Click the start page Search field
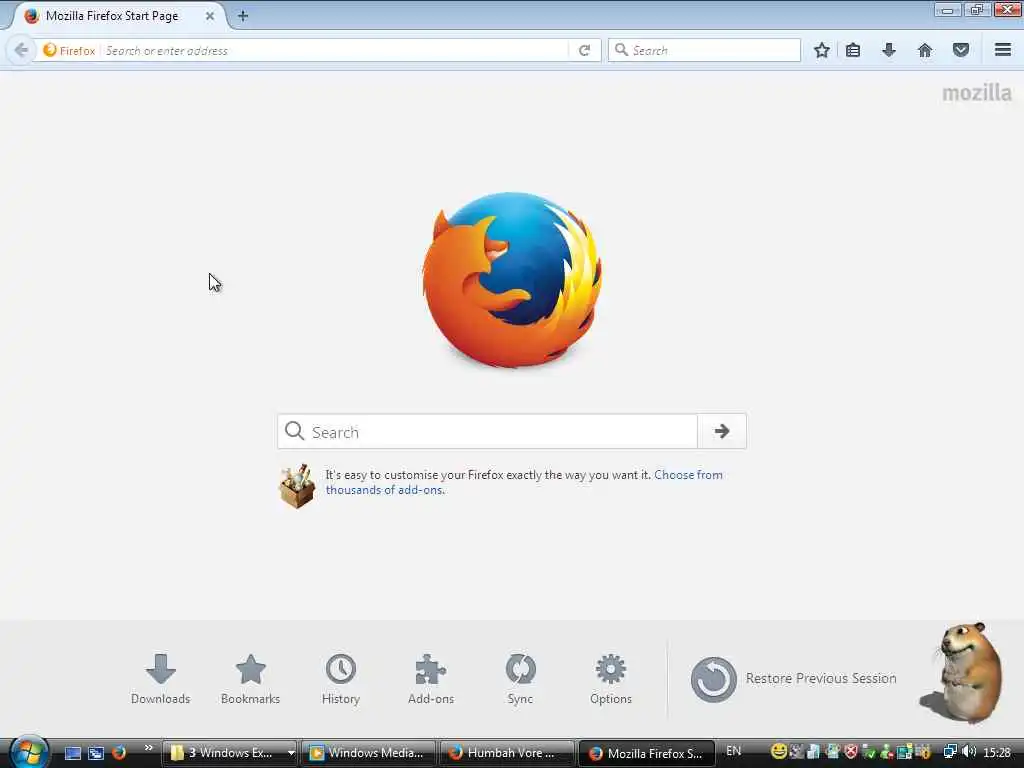Screen dimensions: 1024x768 point(487,431)
